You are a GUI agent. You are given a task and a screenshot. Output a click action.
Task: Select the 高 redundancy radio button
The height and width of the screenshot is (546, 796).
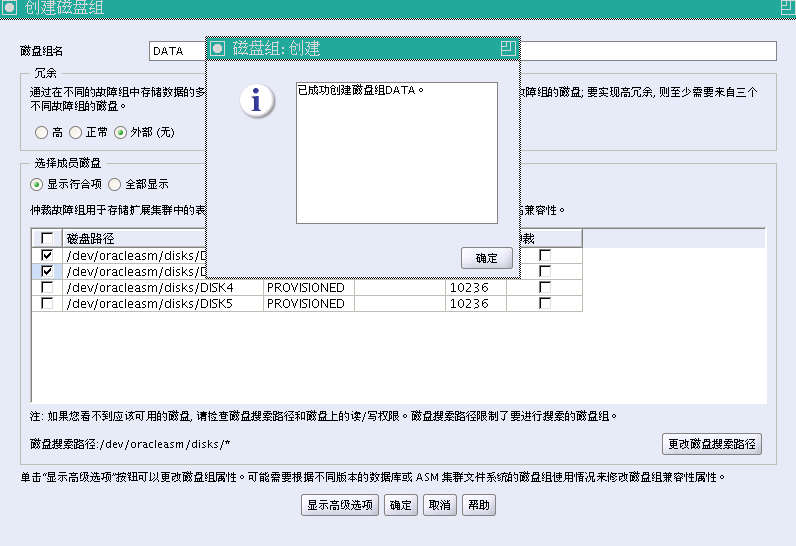(41, 132)
